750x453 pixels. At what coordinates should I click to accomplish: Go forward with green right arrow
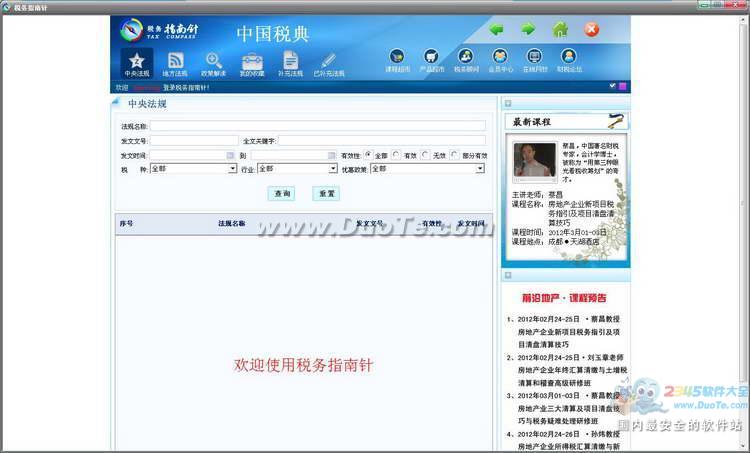tap(528, 29)
